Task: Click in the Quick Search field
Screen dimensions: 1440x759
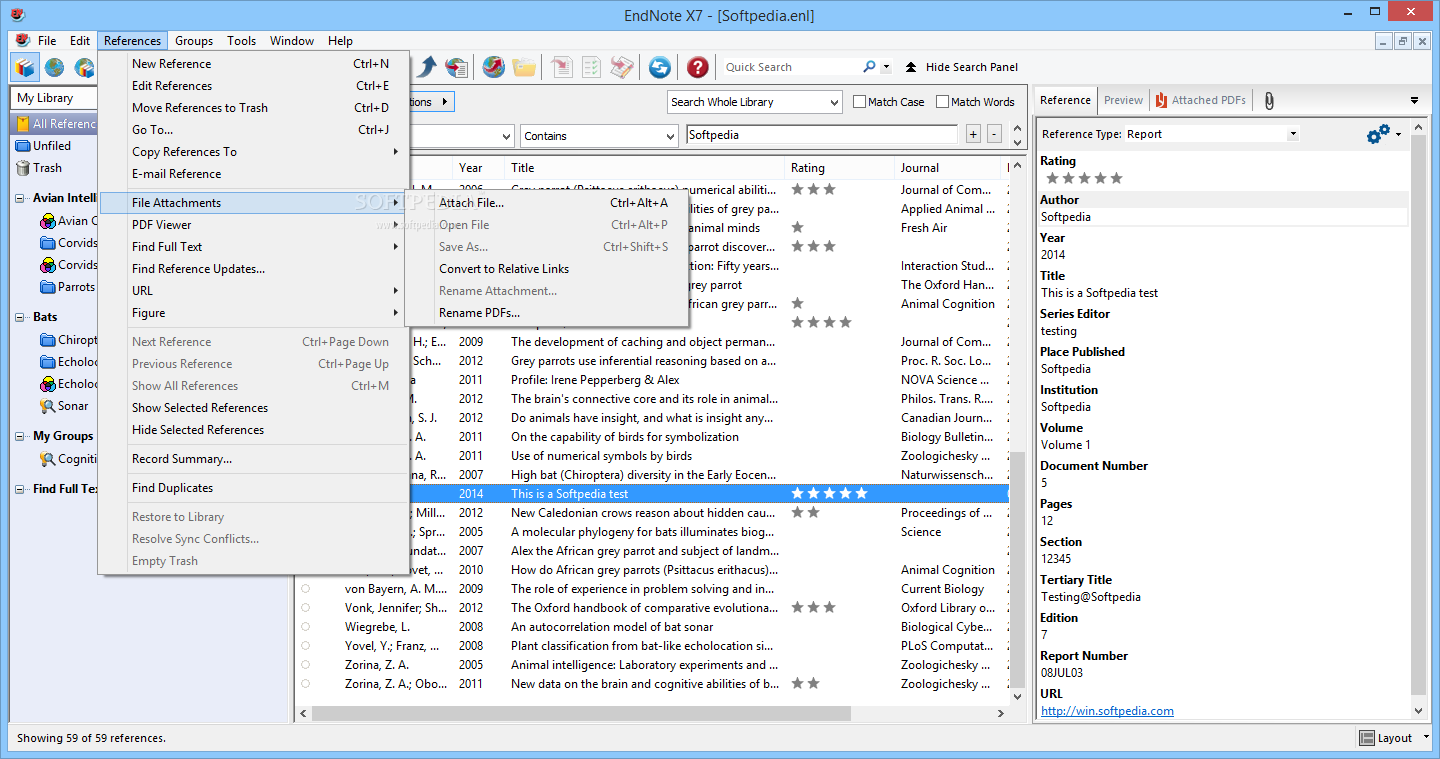Action: (791, 67)
